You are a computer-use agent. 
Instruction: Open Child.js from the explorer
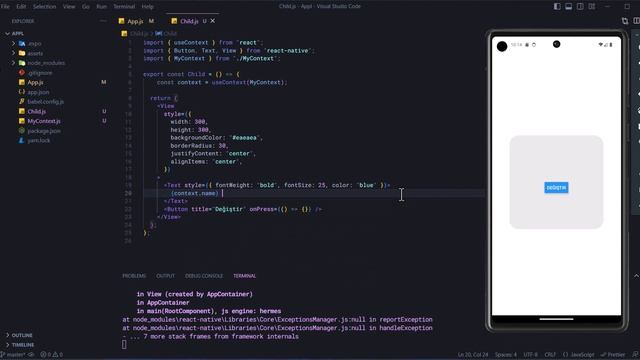click(x=36, y=111)
